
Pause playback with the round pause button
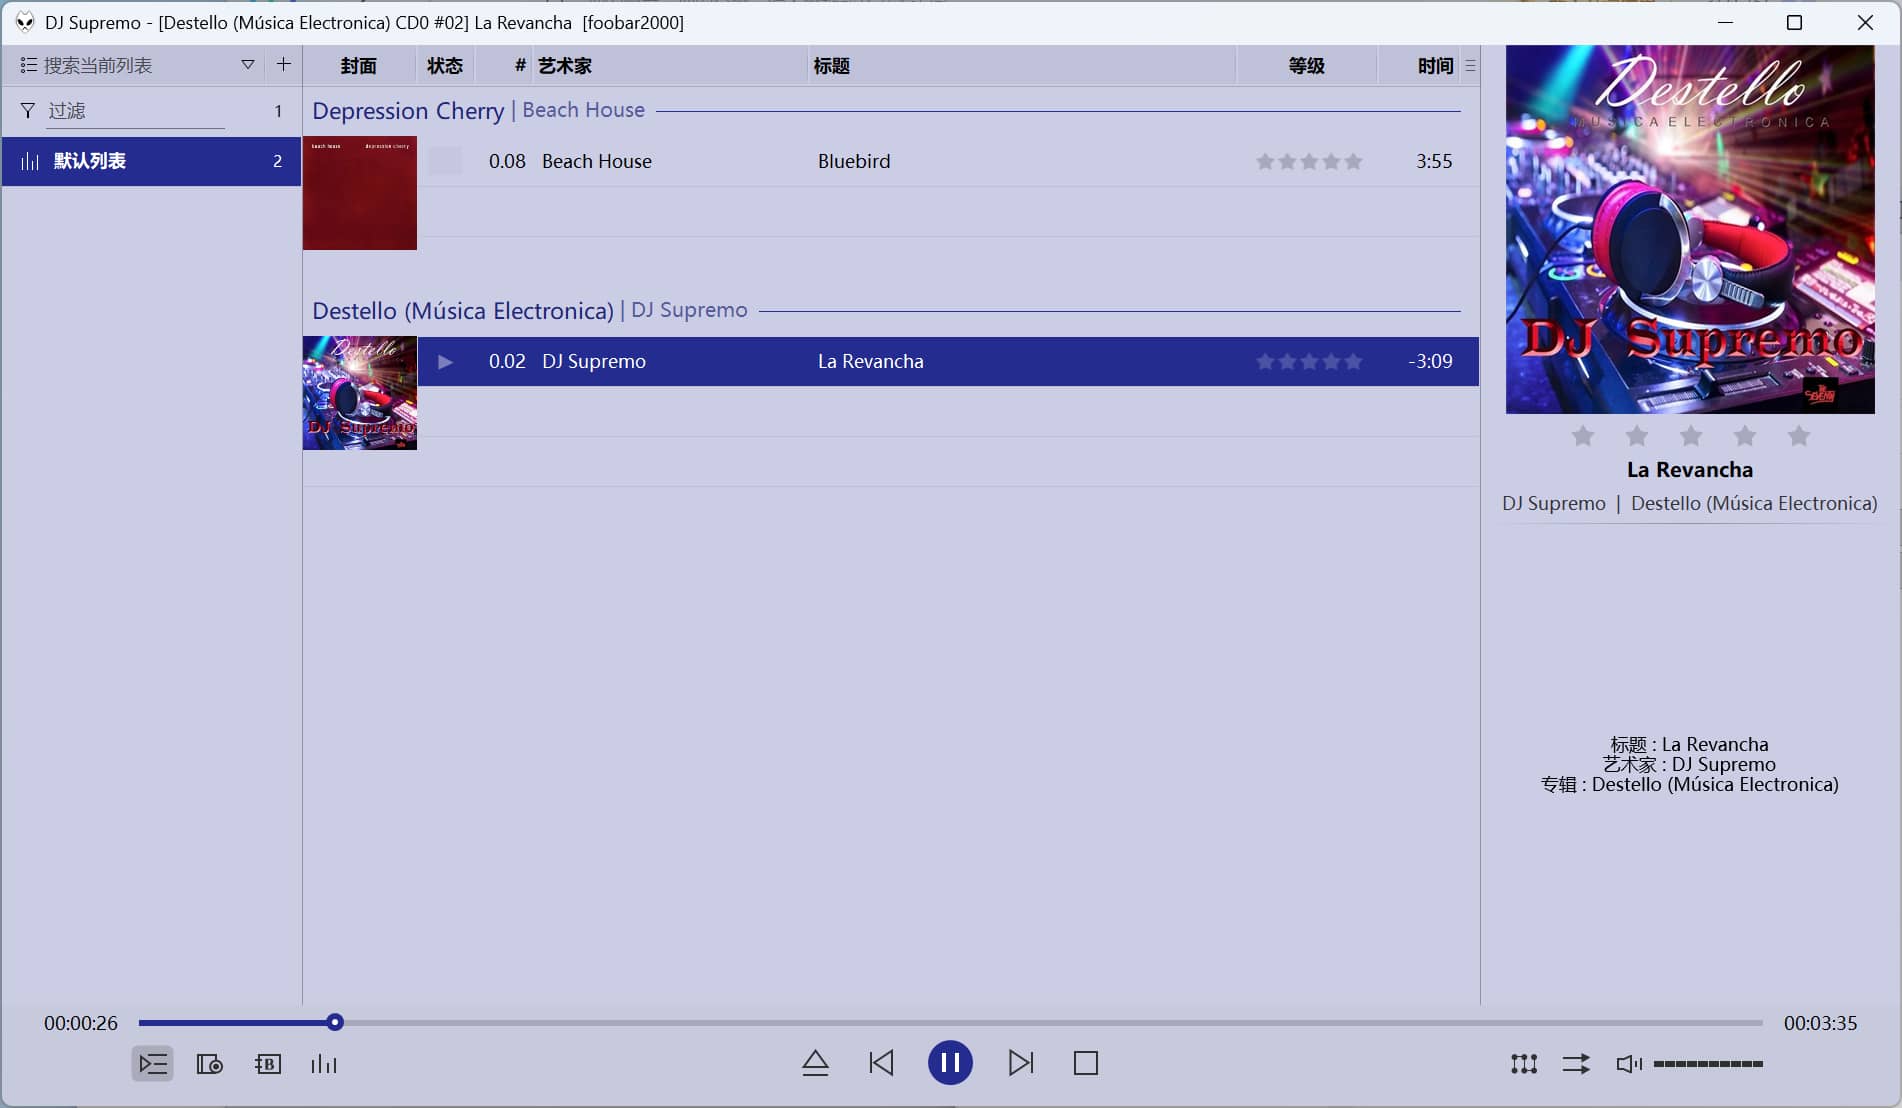[x=950, y=1063]
